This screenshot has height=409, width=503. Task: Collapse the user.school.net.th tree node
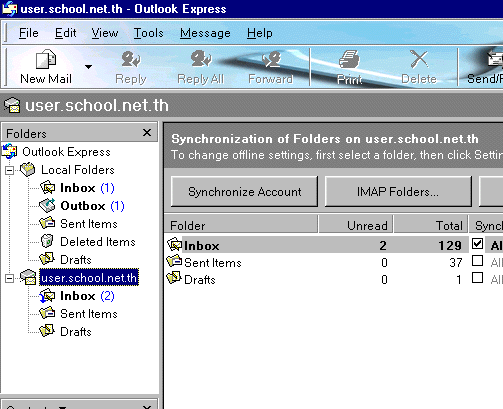[x=10, y=278]
